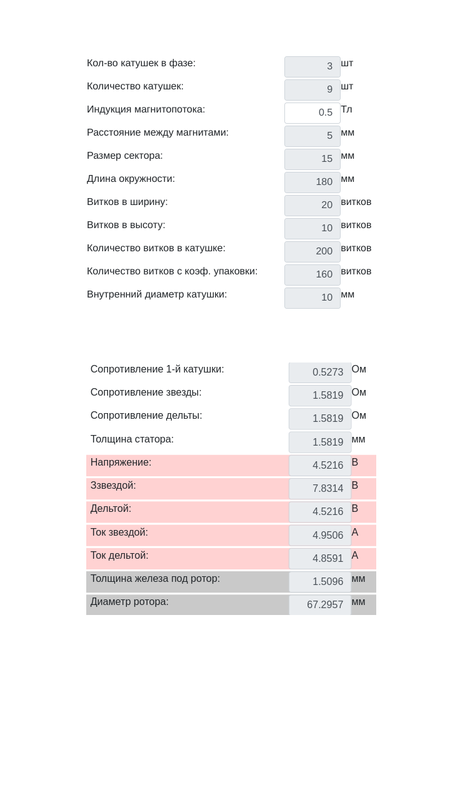Click the витков с коэф. упаковки field

point(312,275)
